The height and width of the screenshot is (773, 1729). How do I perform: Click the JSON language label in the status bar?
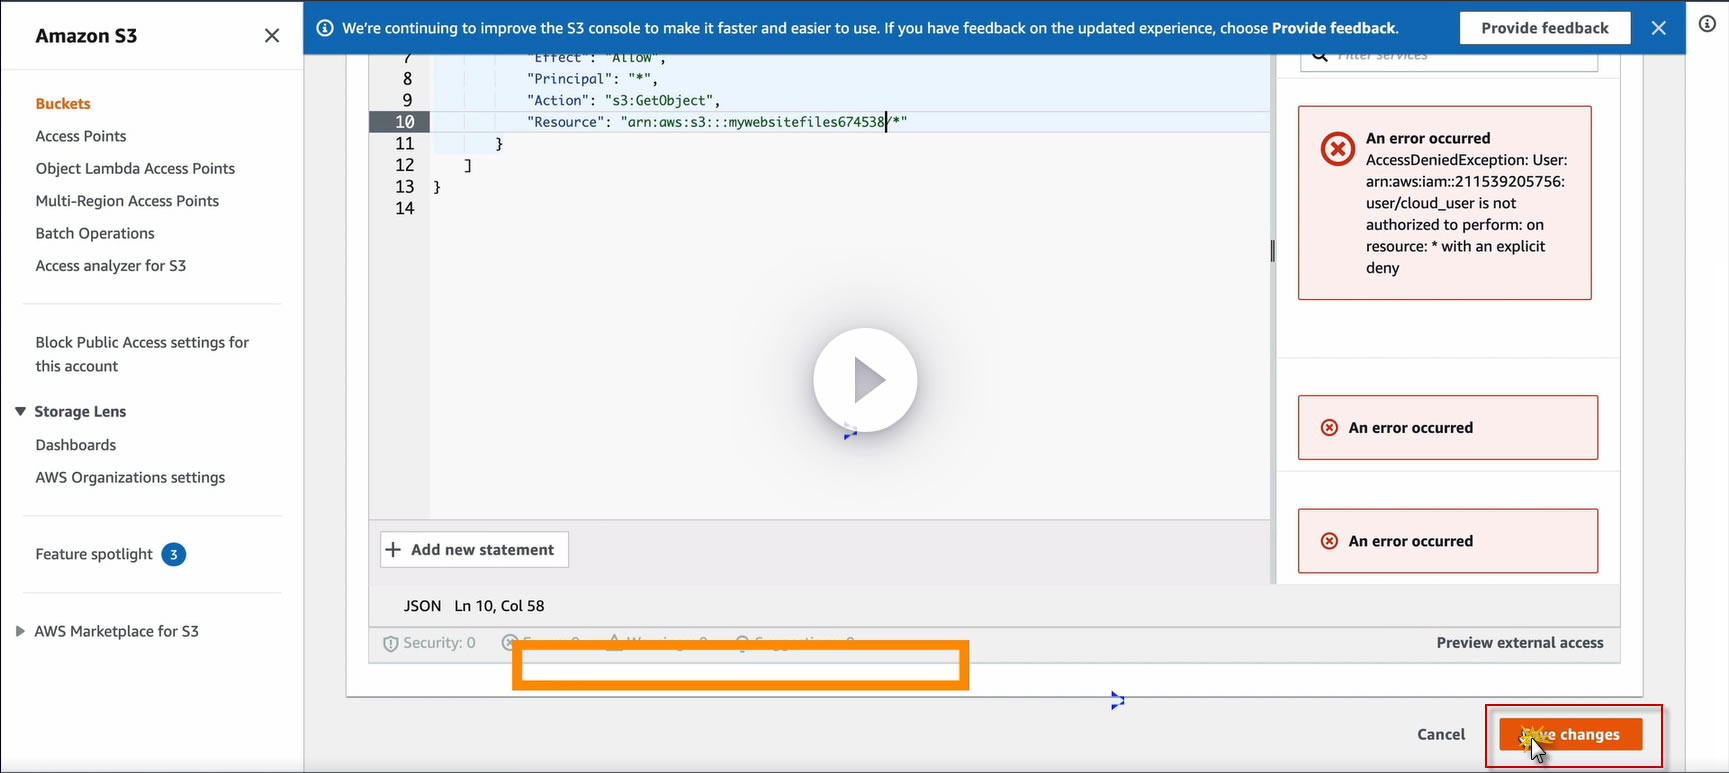coord(422,606)
